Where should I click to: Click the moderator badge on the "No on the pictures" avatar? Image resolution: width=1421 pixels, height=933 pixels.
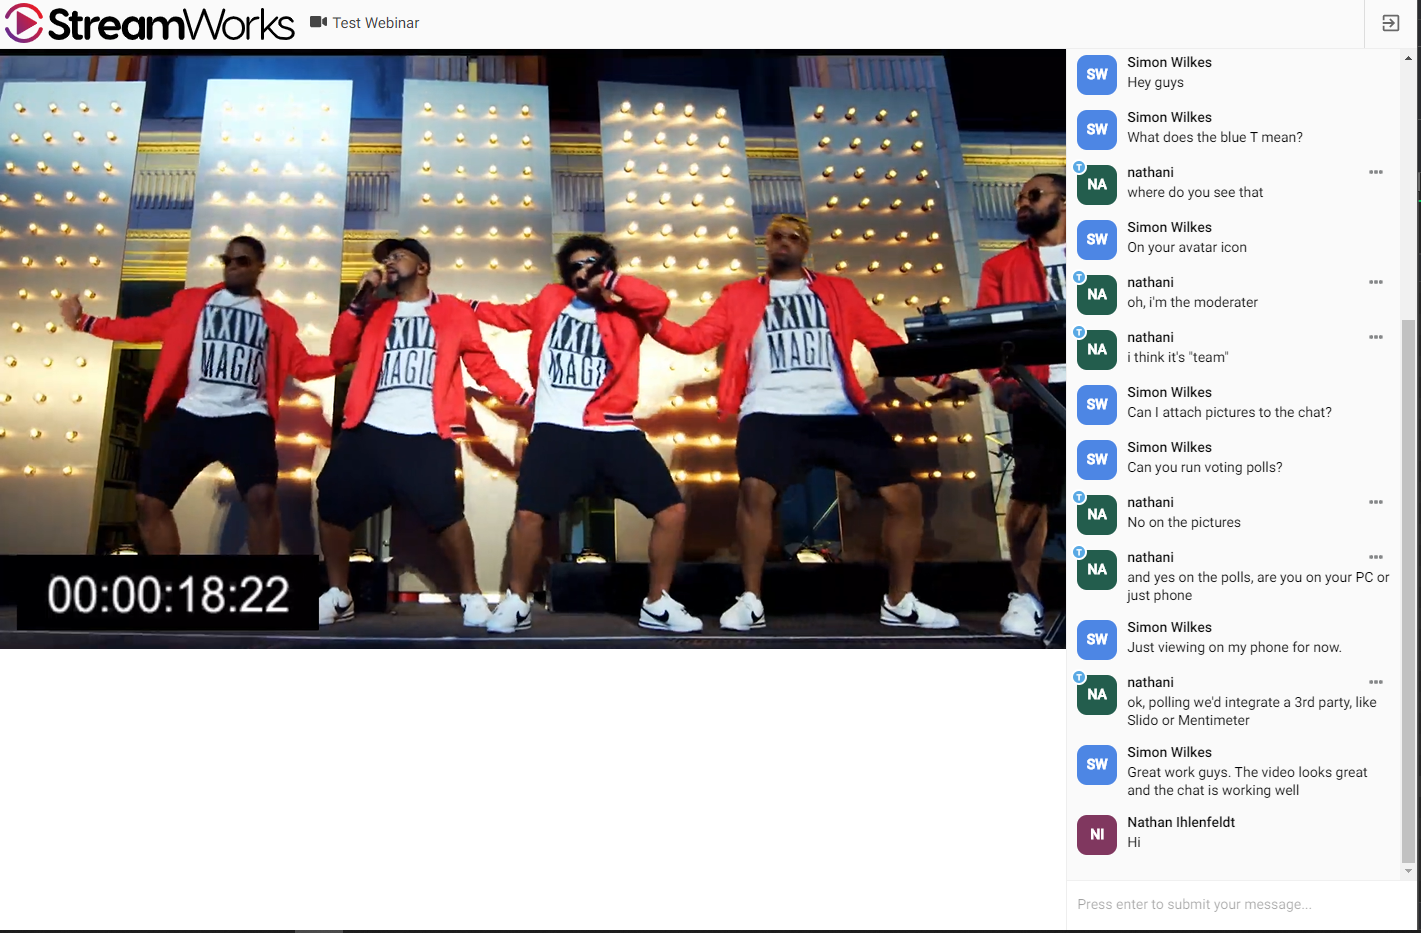tap(1079, 497)
